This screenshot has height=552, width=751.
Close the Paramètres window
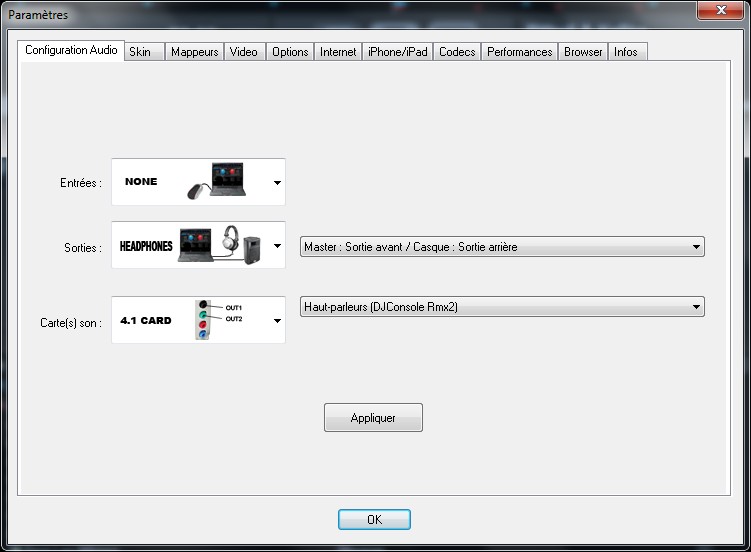721,10
